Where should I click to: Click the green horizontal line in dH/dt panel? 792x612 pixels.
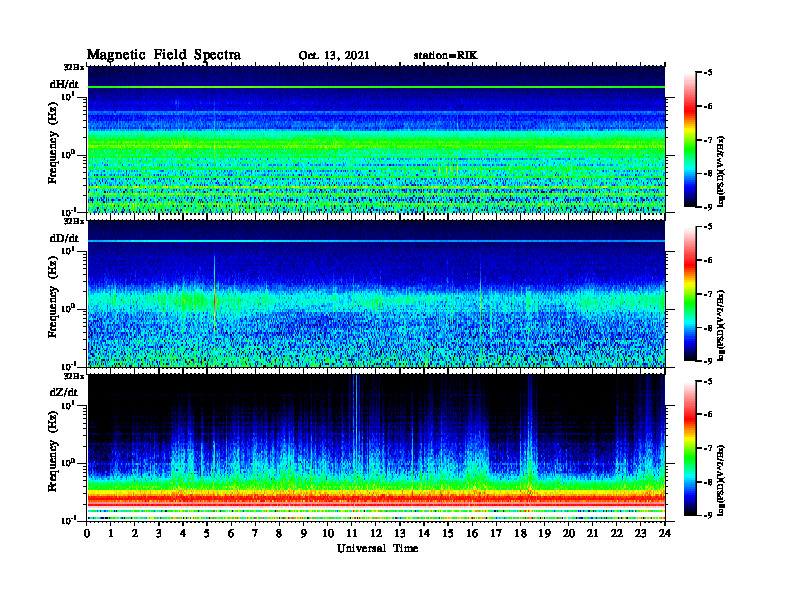click(x=376, y=87)
